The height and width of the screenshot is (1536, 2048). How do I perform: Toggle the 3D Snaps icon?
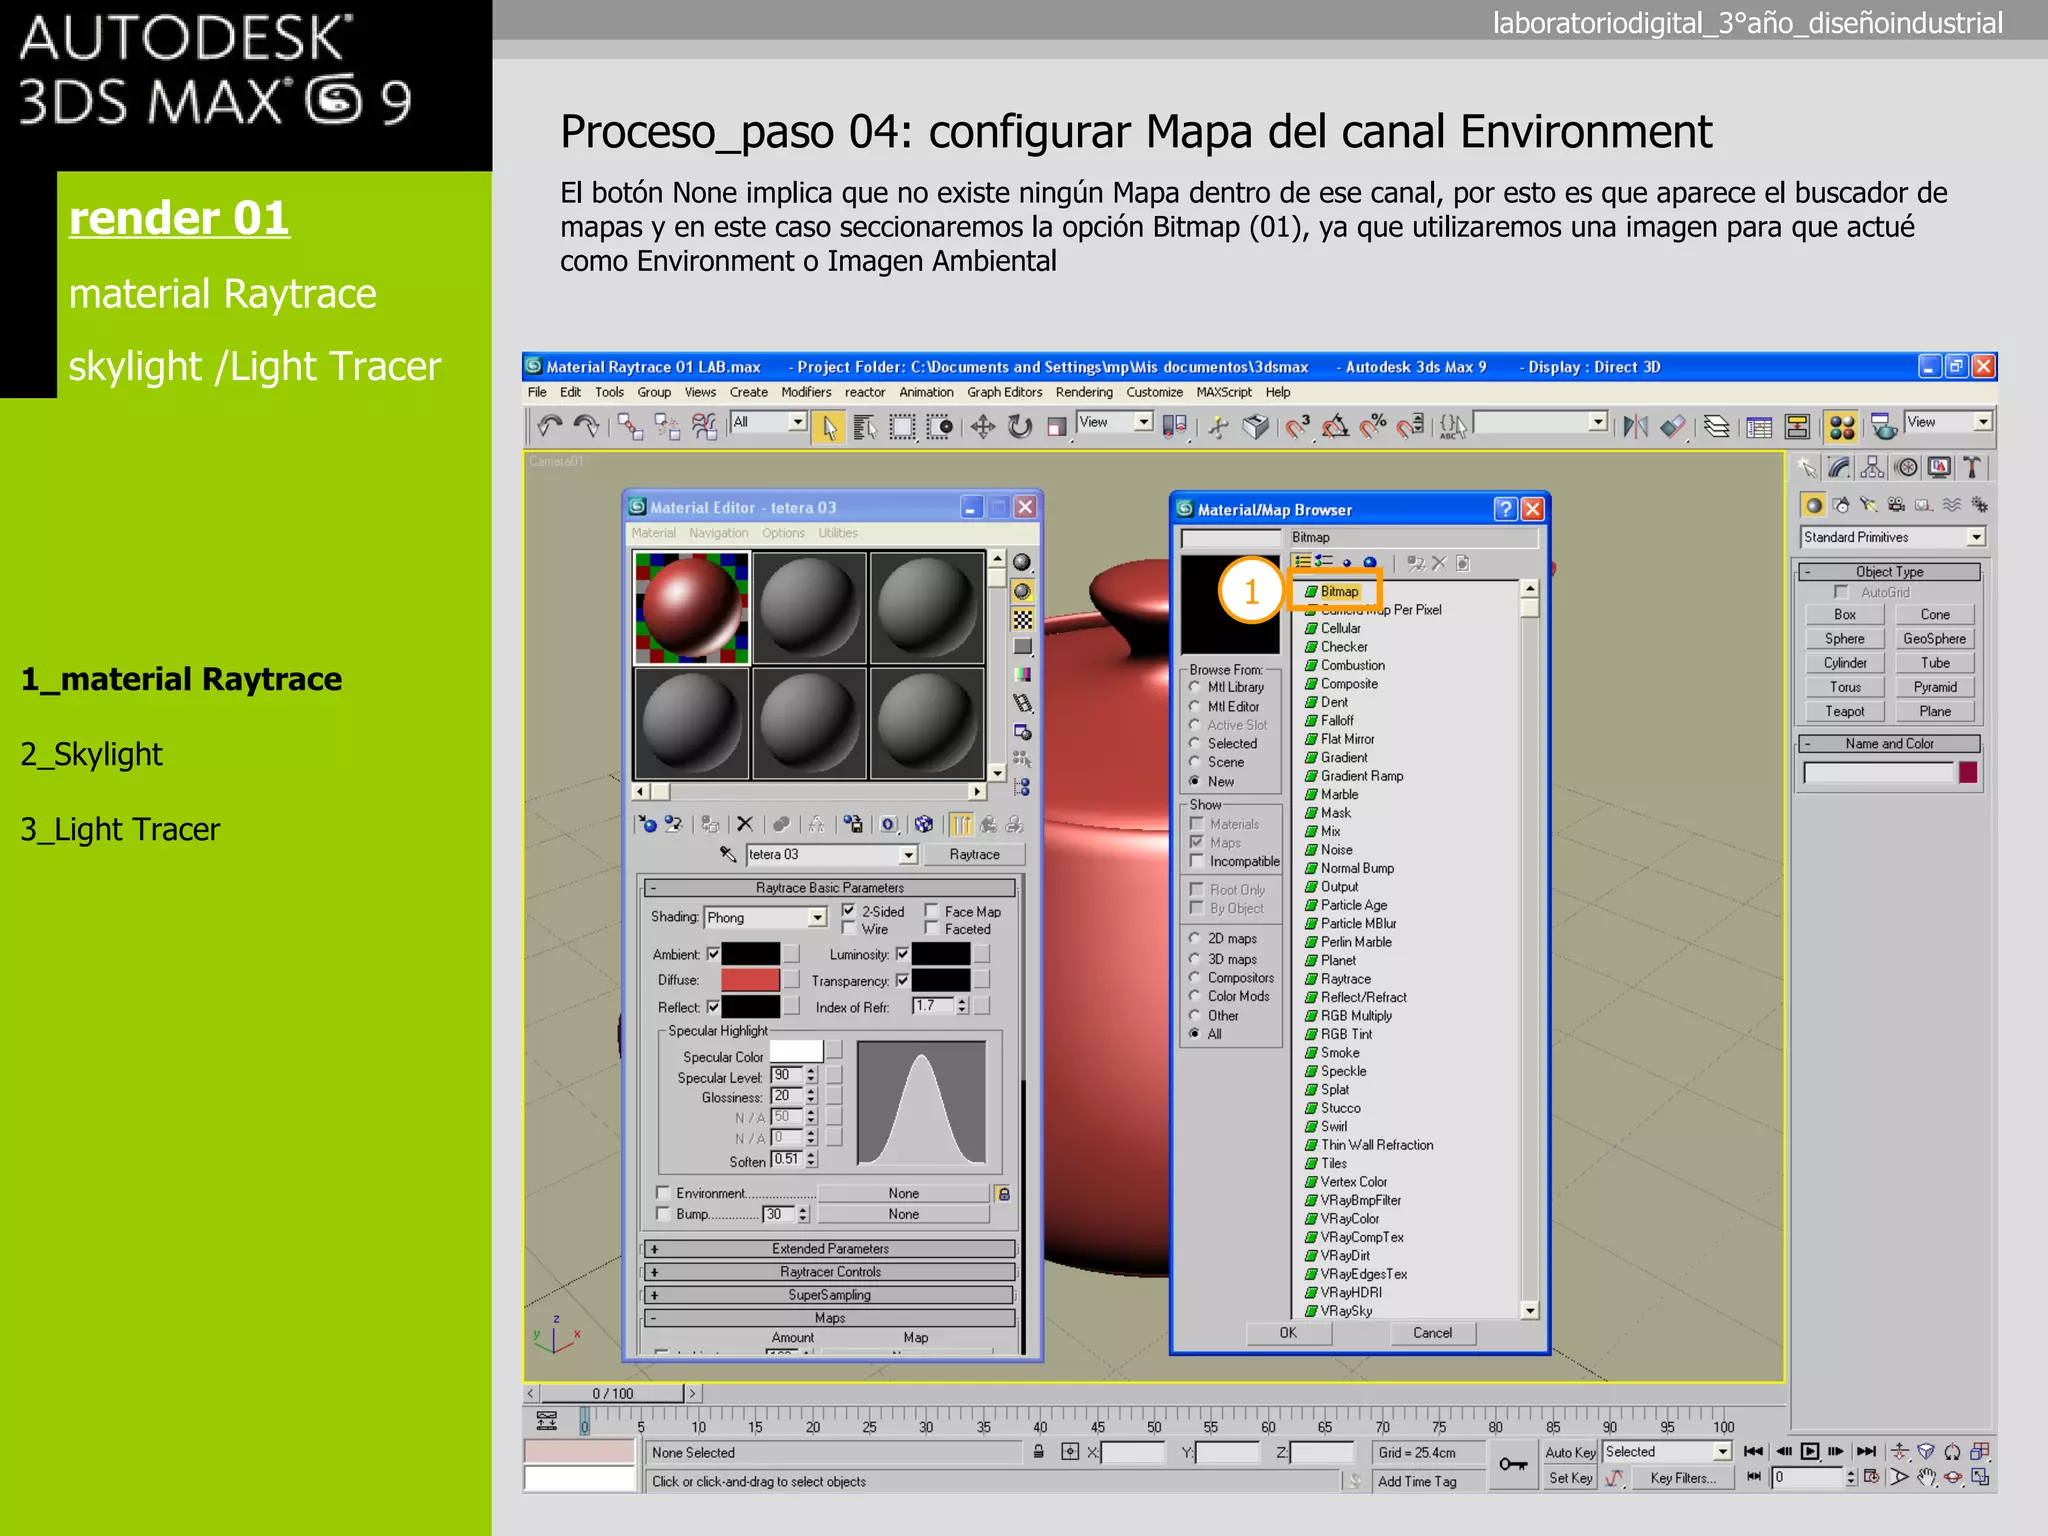coord(1298,427)
